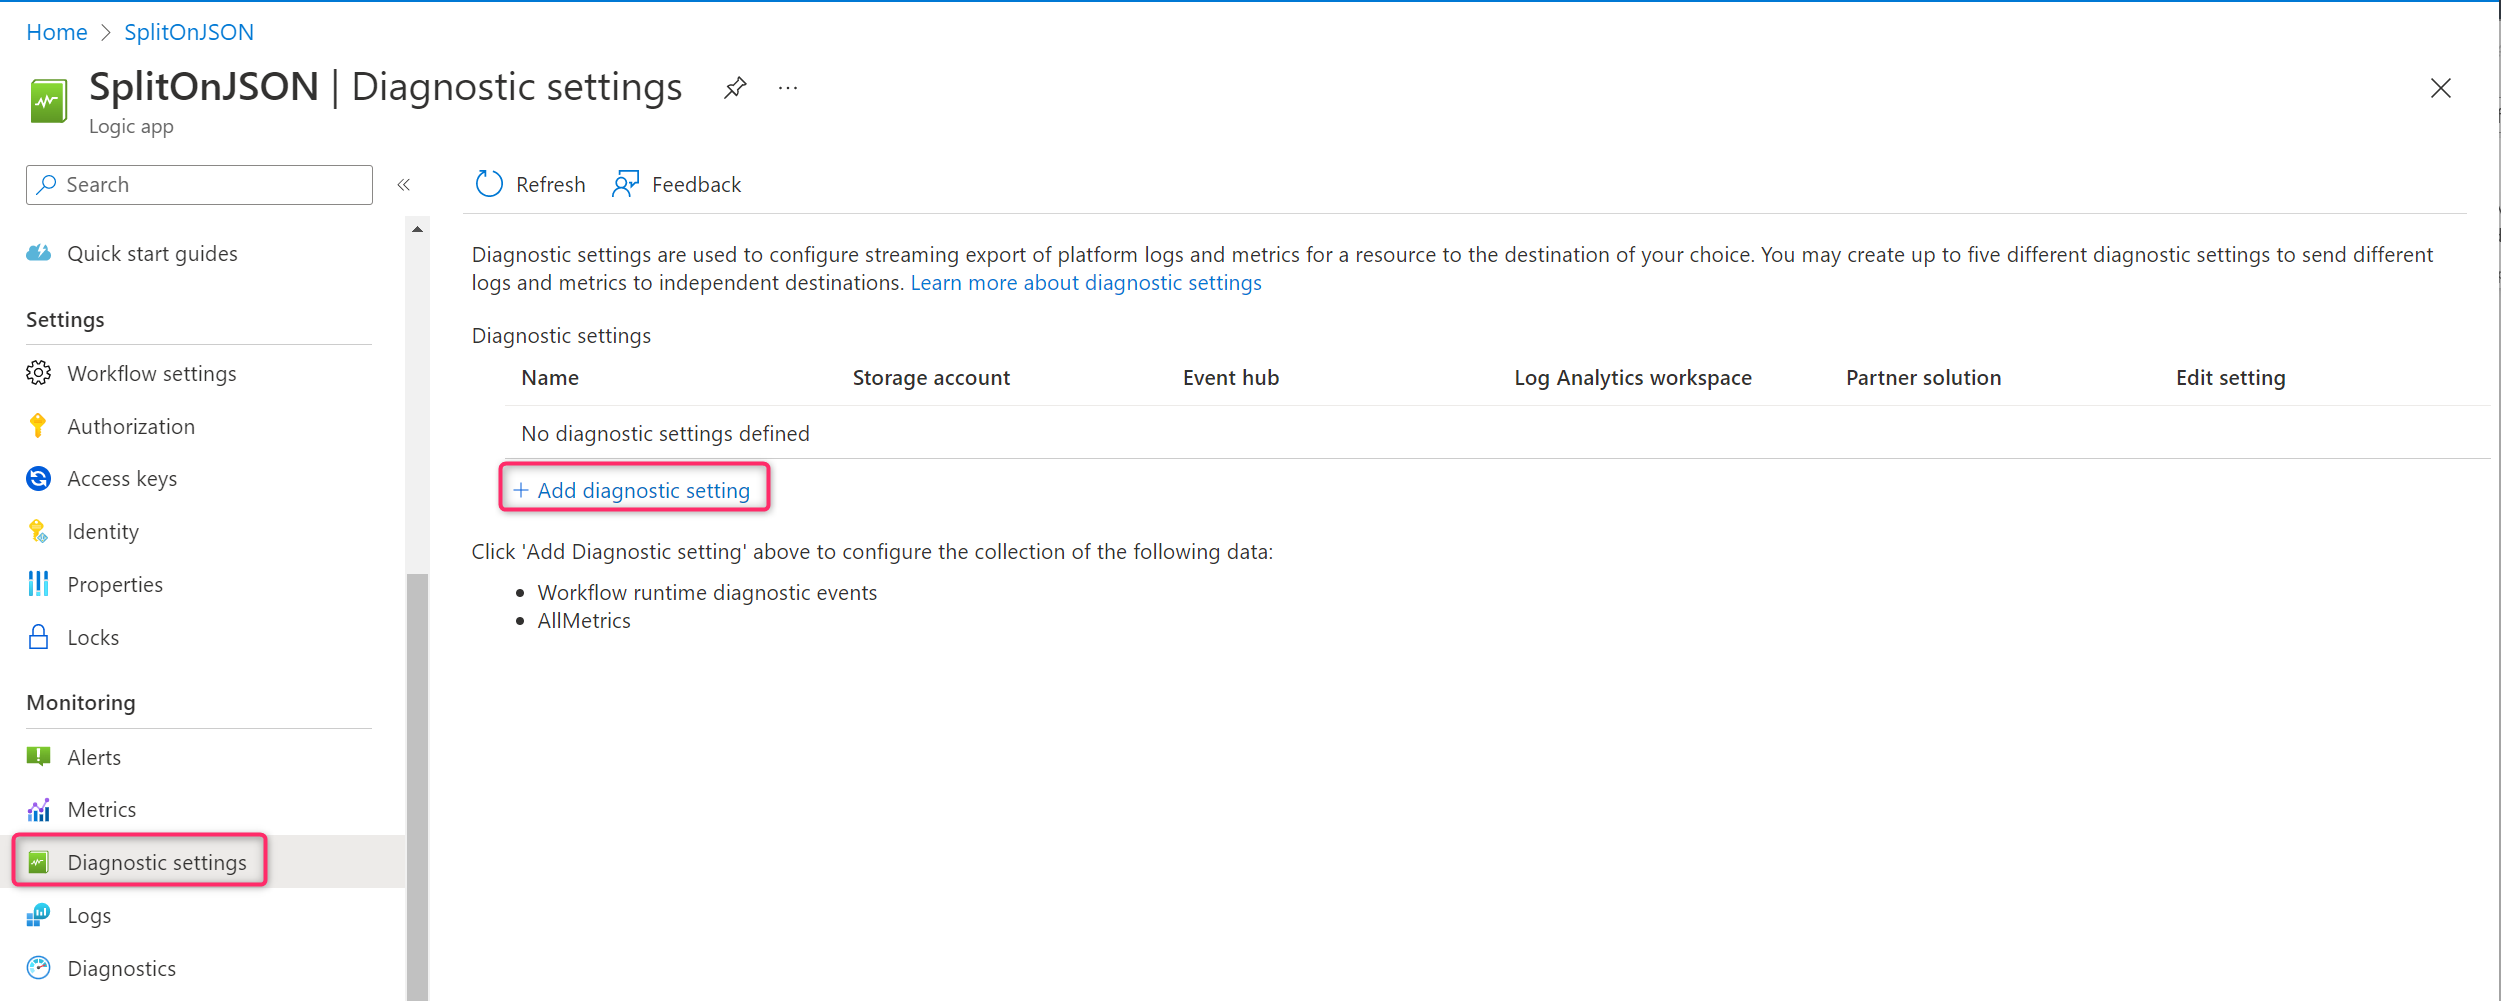The image size is (2501, 1001).
Task: Open Learn more about diagnostic settings link
Action: [1085, 283]
